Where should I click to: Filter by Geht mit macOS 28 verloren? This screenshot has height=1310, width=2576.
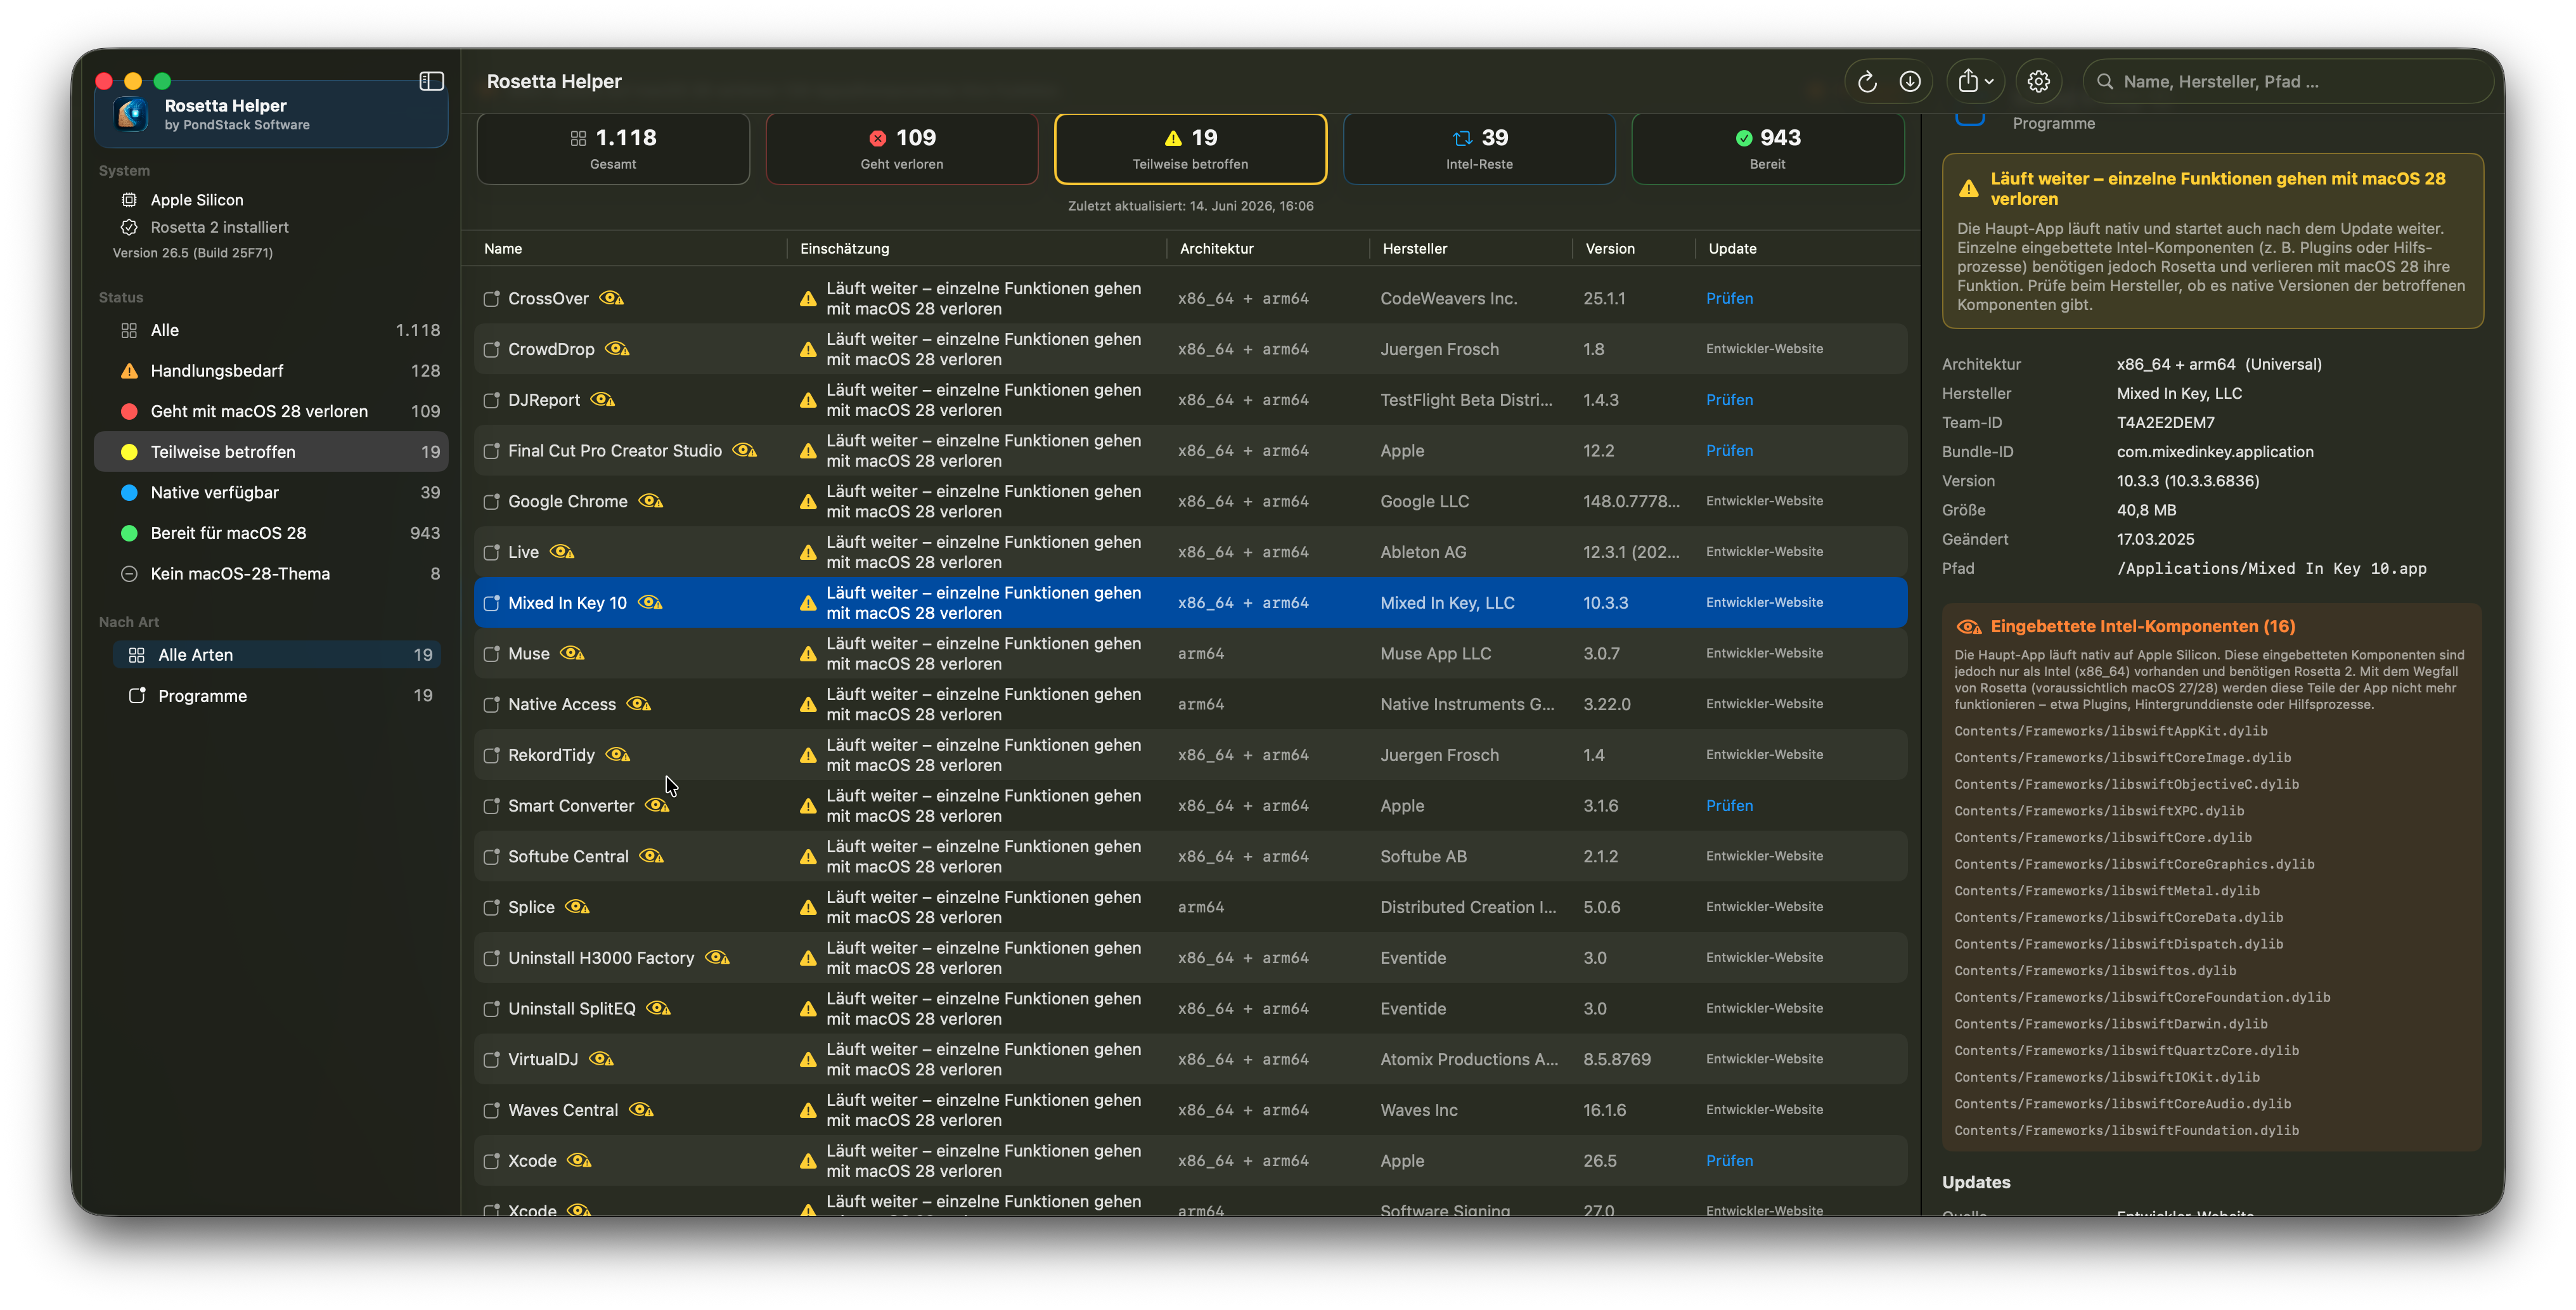(x=271, y=411)
